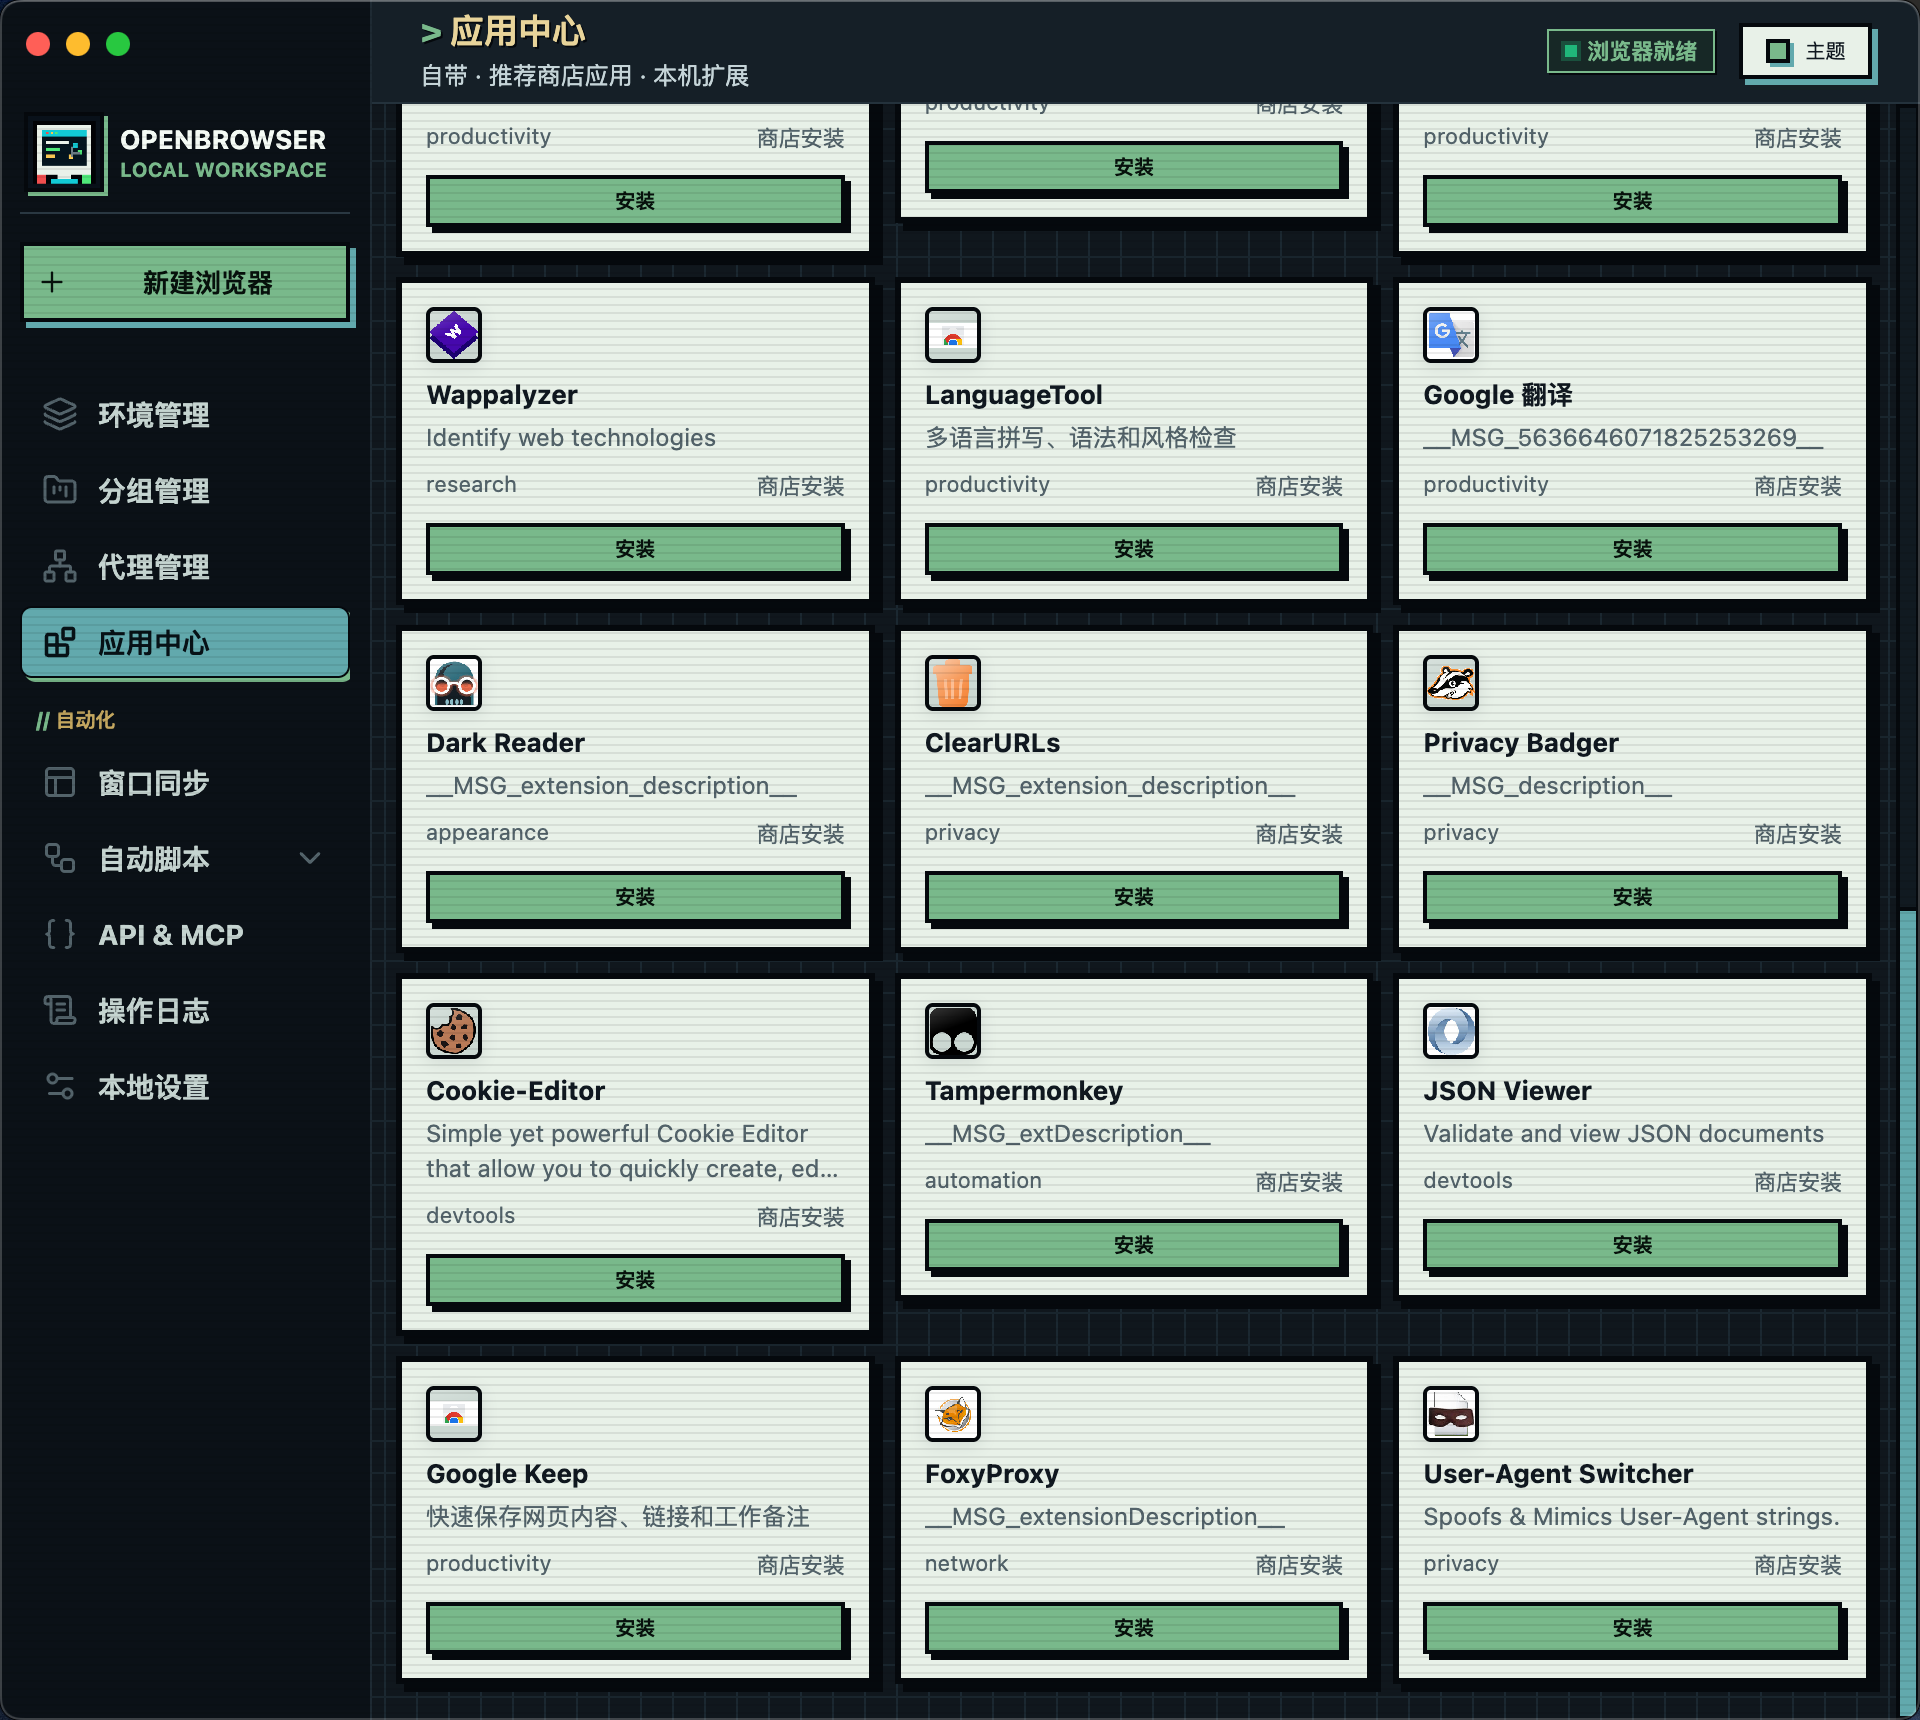This screenshot has width=1920, height=1720.
Task: Click the 应用中心 page title
Action: (517, 32)
